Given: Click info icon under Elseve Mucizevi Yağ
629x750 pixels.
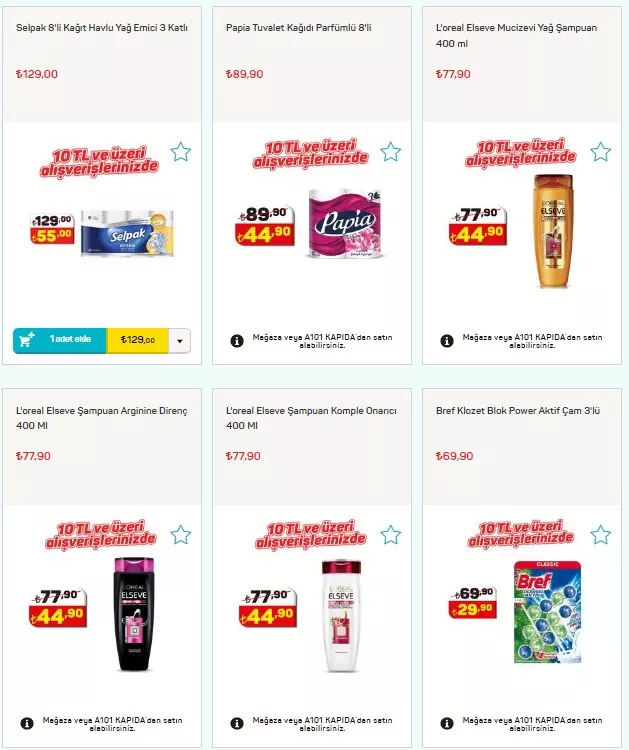Looking at the screenshot, I should [447, 341].
